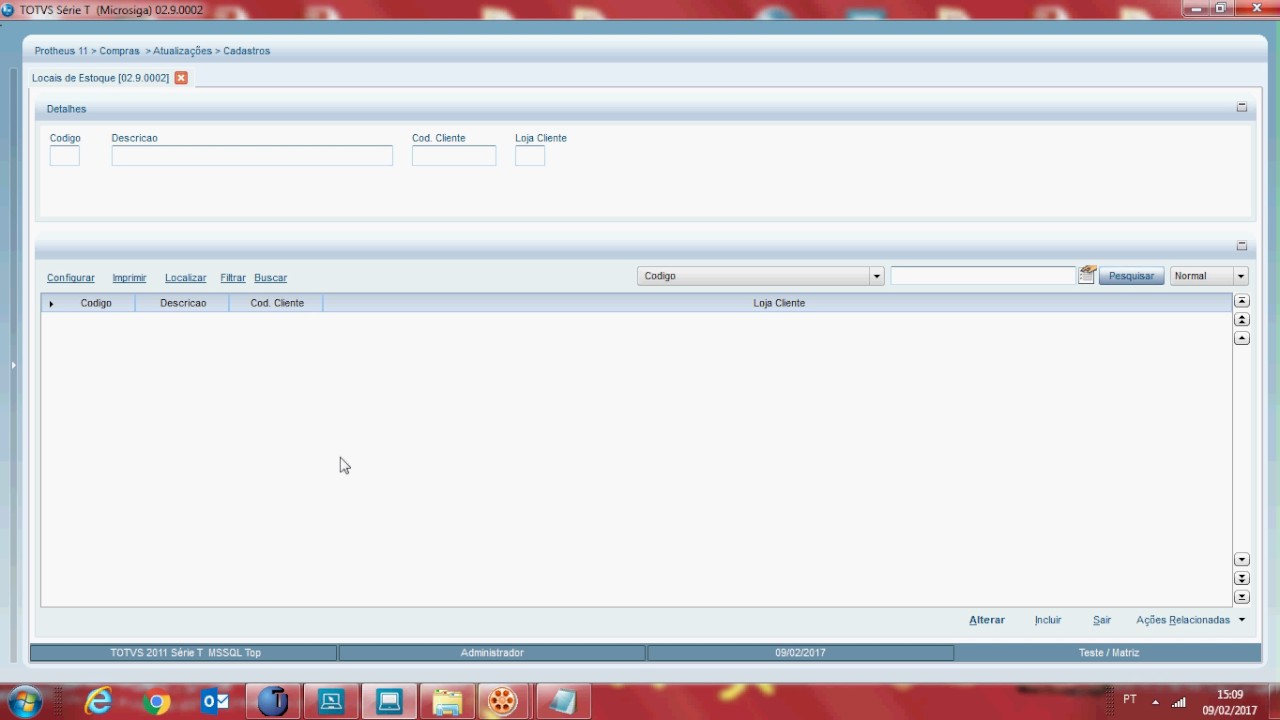The image size is (1280, 720).
Task: Focus the Descricao input field
Action: pyautogui.click(x=252, y=156)
